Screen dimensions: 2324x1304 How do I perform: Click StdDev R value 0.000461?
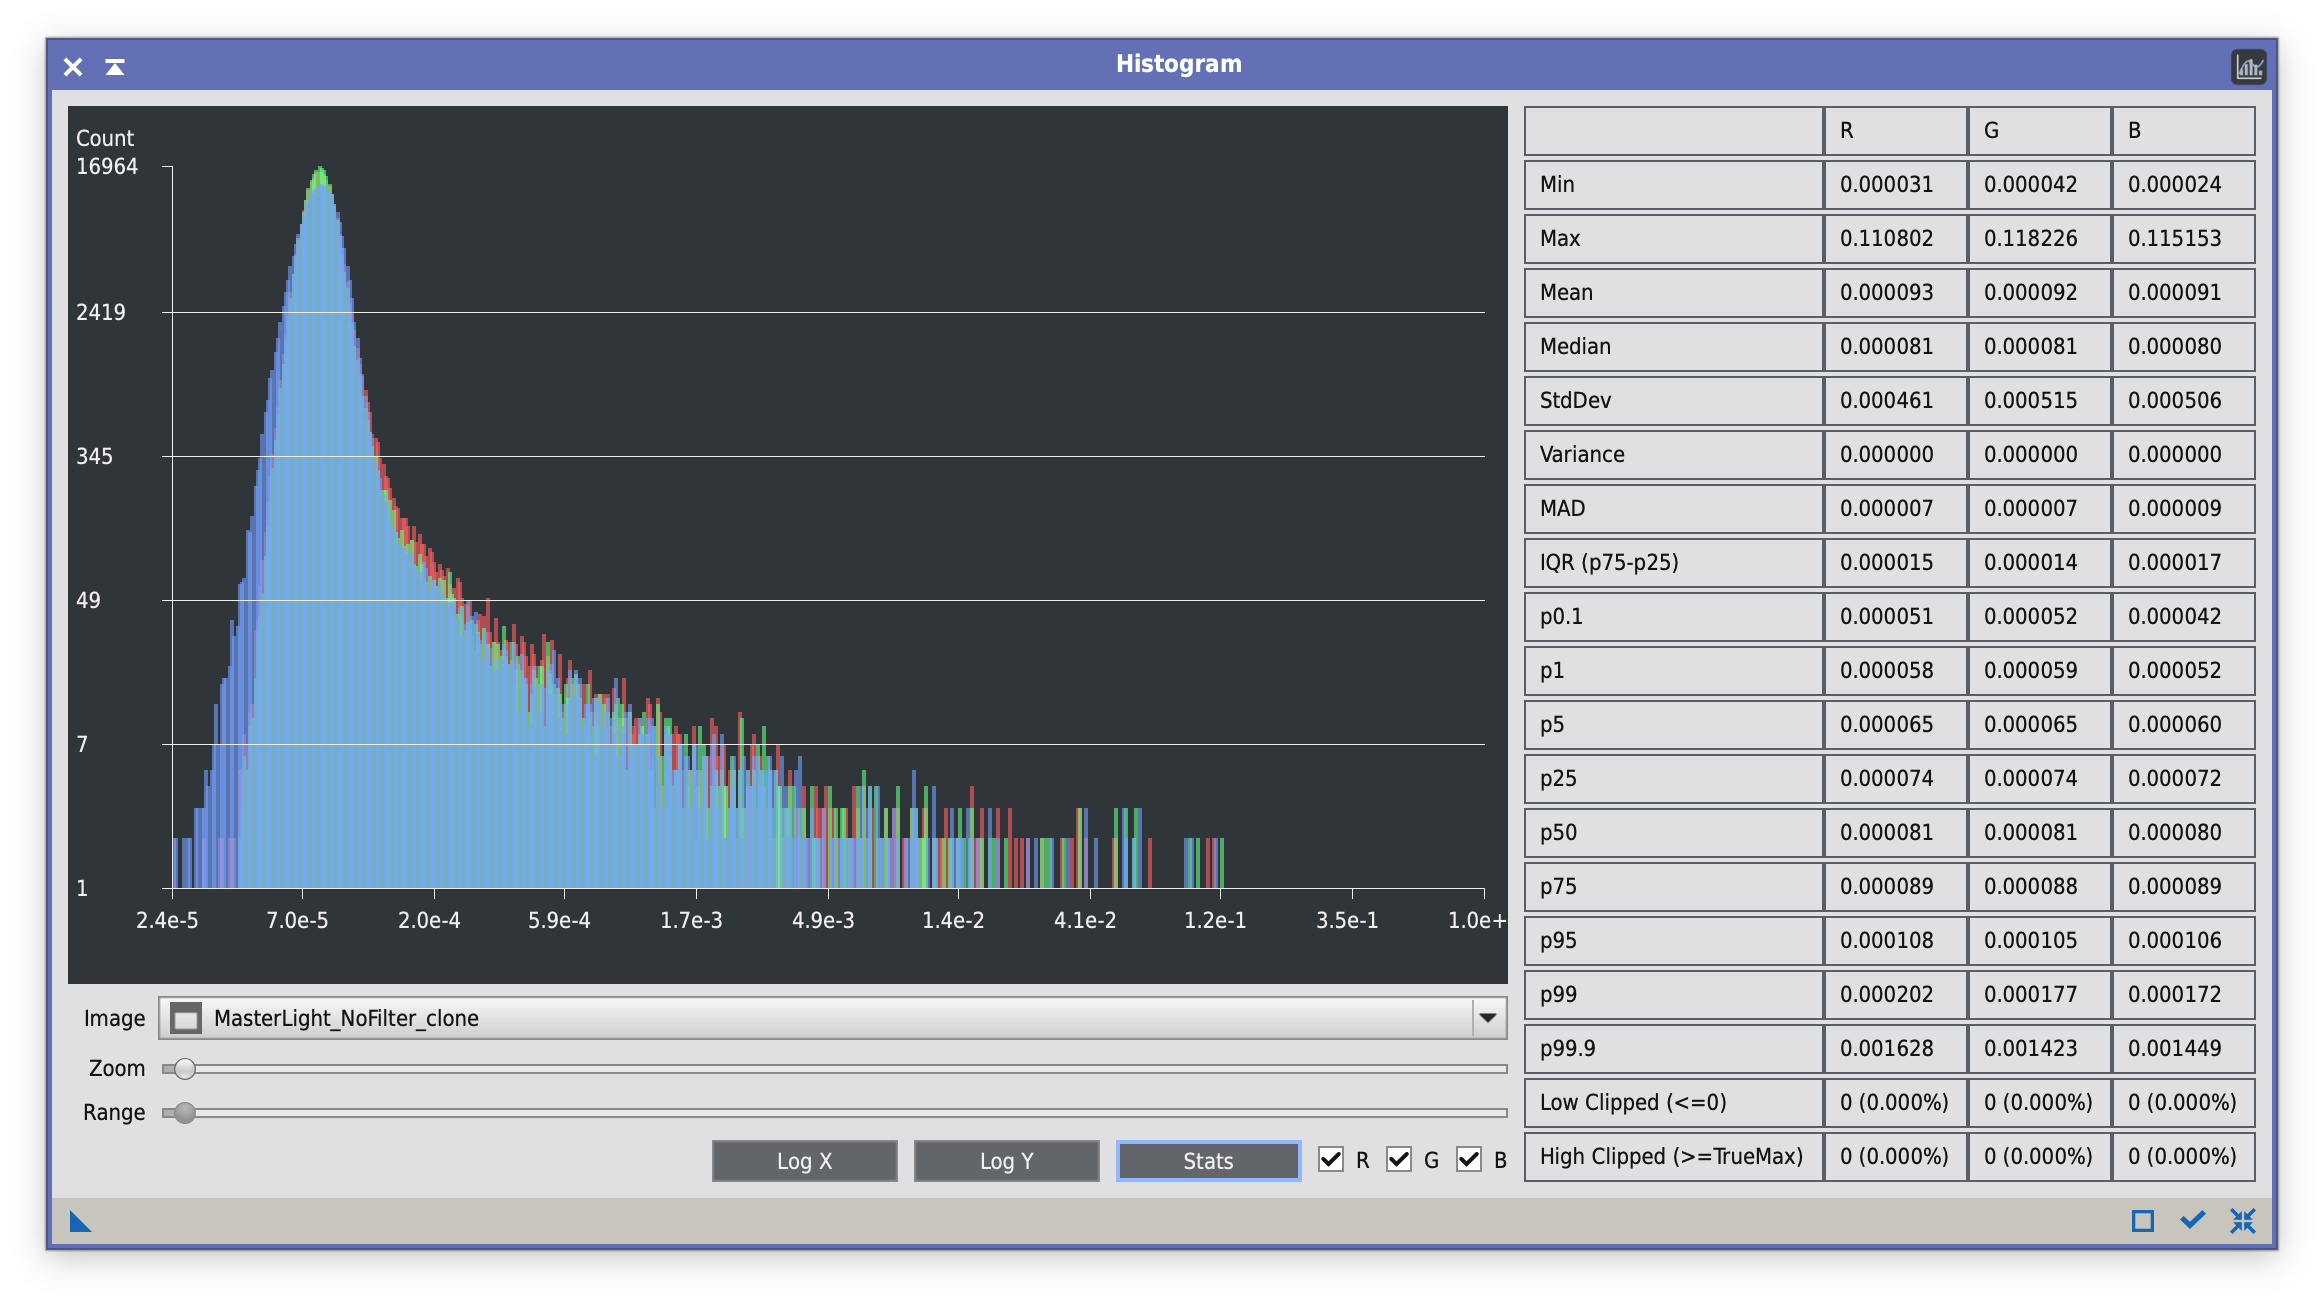coord(1895,401)
